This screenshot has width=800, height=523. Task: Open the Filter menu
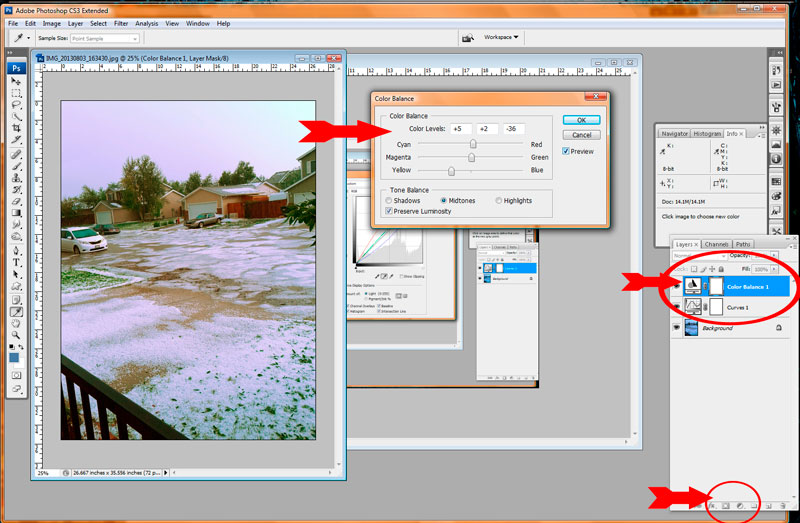121,23
